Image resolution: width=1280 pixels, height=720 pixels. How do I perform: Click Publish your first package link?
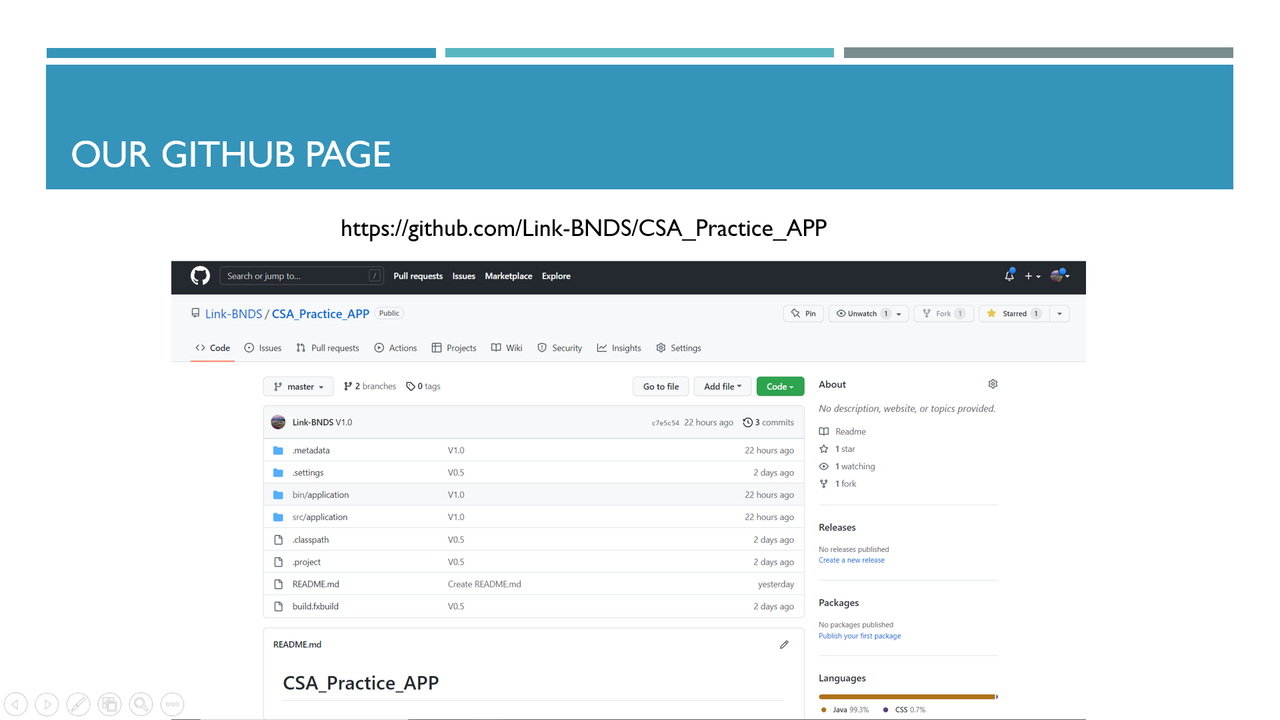(x=860, y=636)
